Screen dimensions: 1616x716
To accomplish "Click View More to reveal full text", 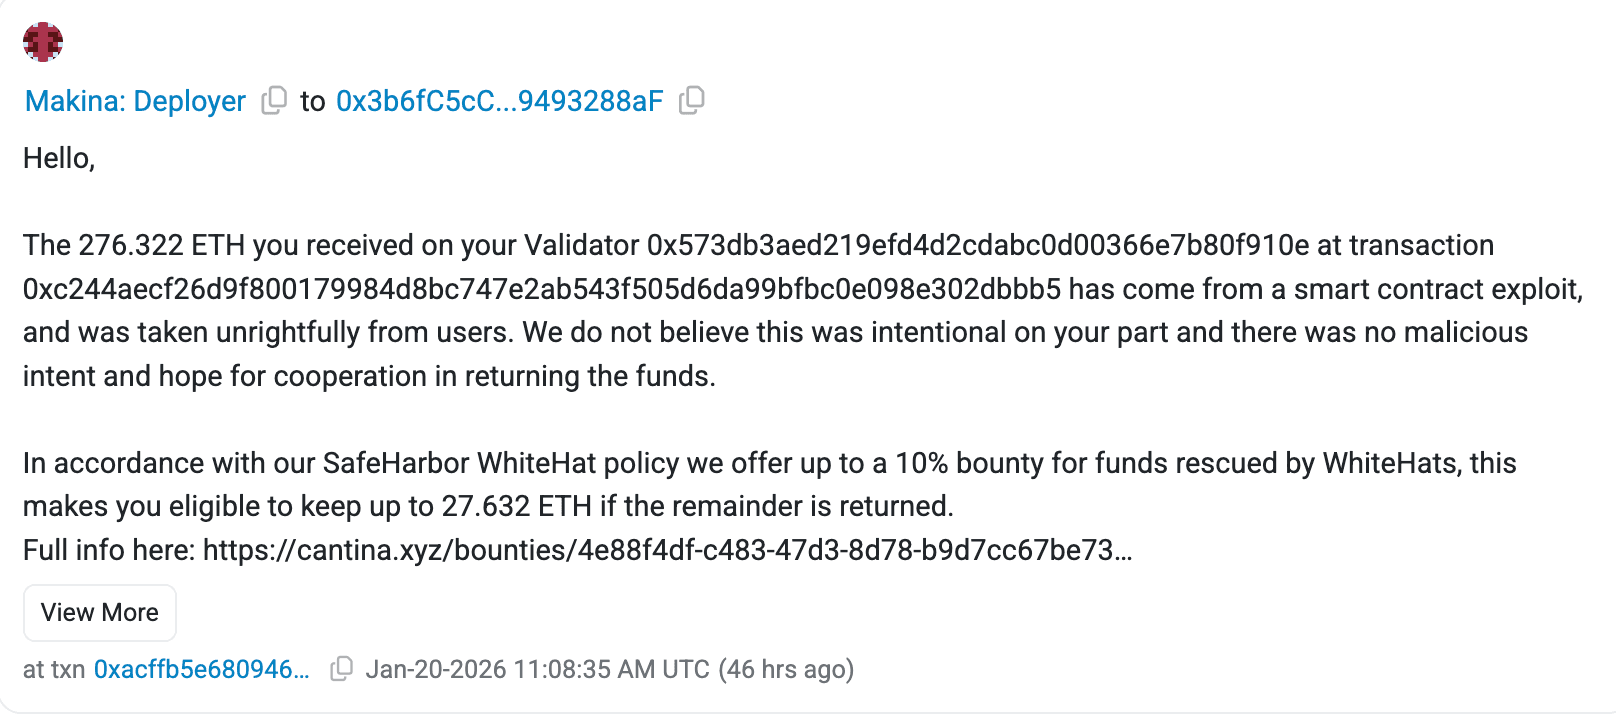I will 99,612.
